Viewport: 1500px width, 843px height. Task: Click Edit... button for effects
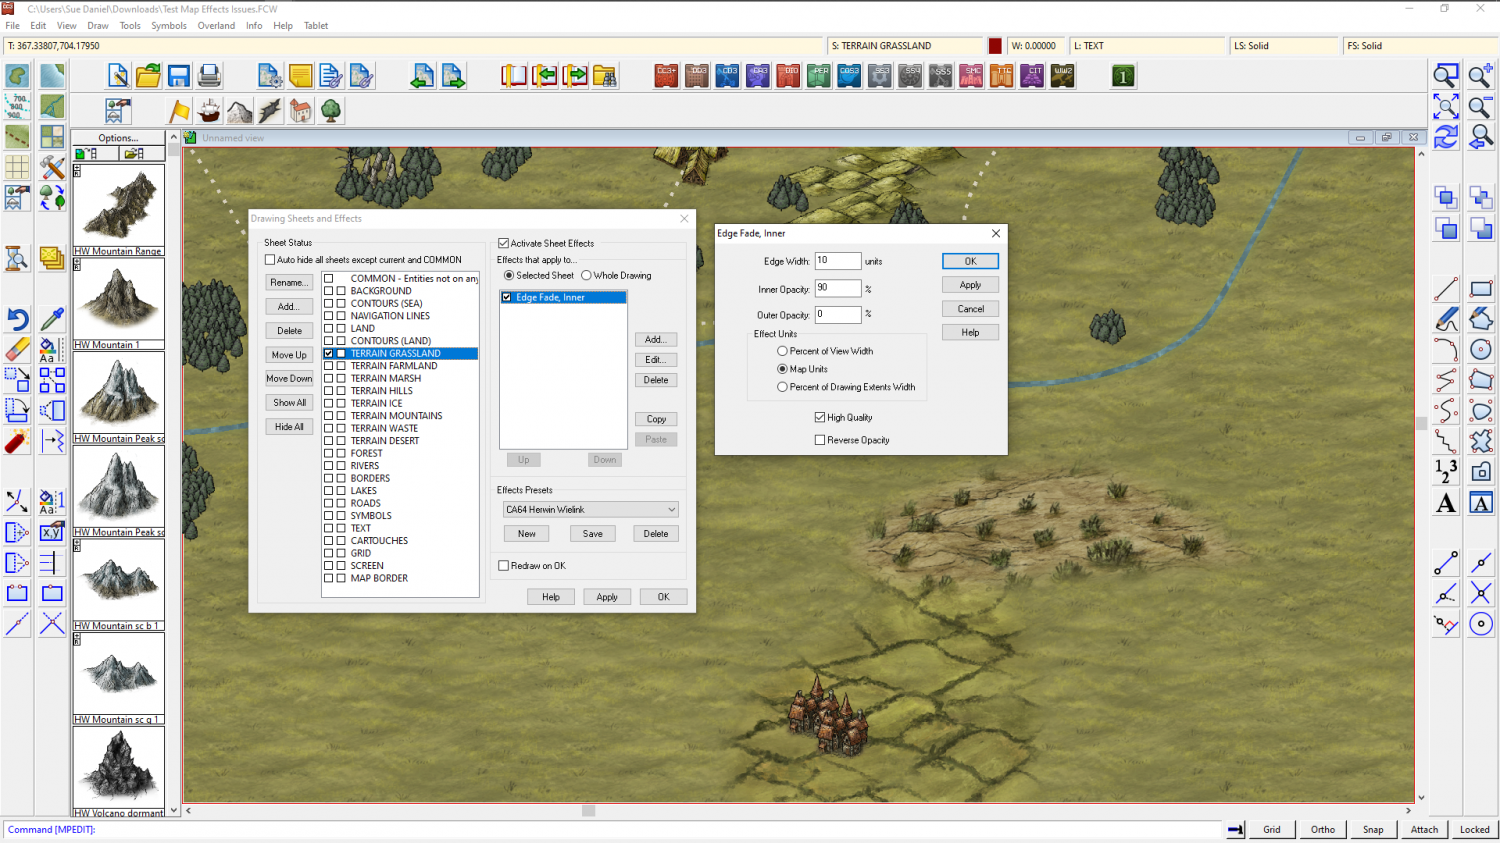655,360
